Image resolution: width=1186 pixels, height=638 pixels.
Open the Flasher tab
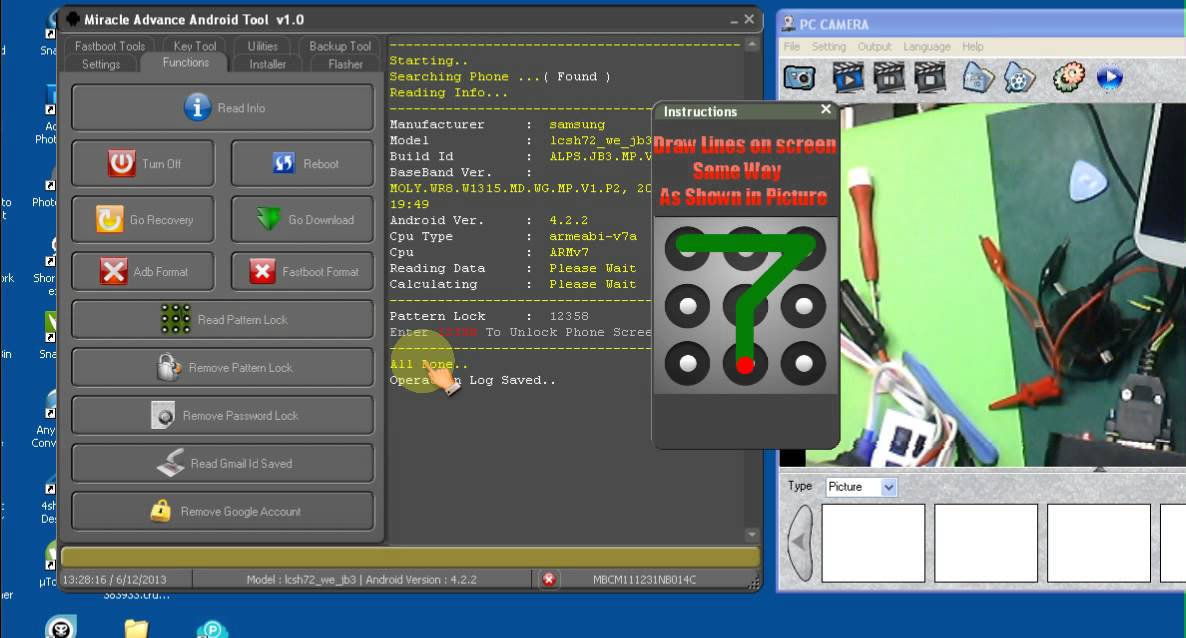point(345,64)
